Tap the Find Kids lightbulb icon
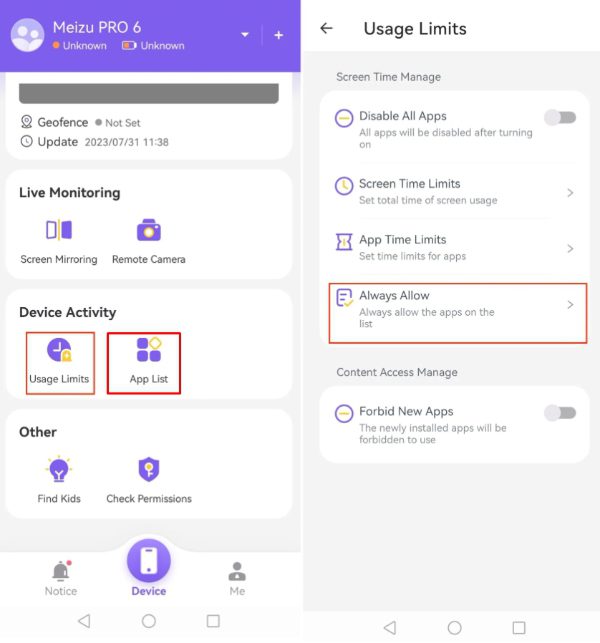This screenshot has height=643, width=600. (x=59, y=468)
